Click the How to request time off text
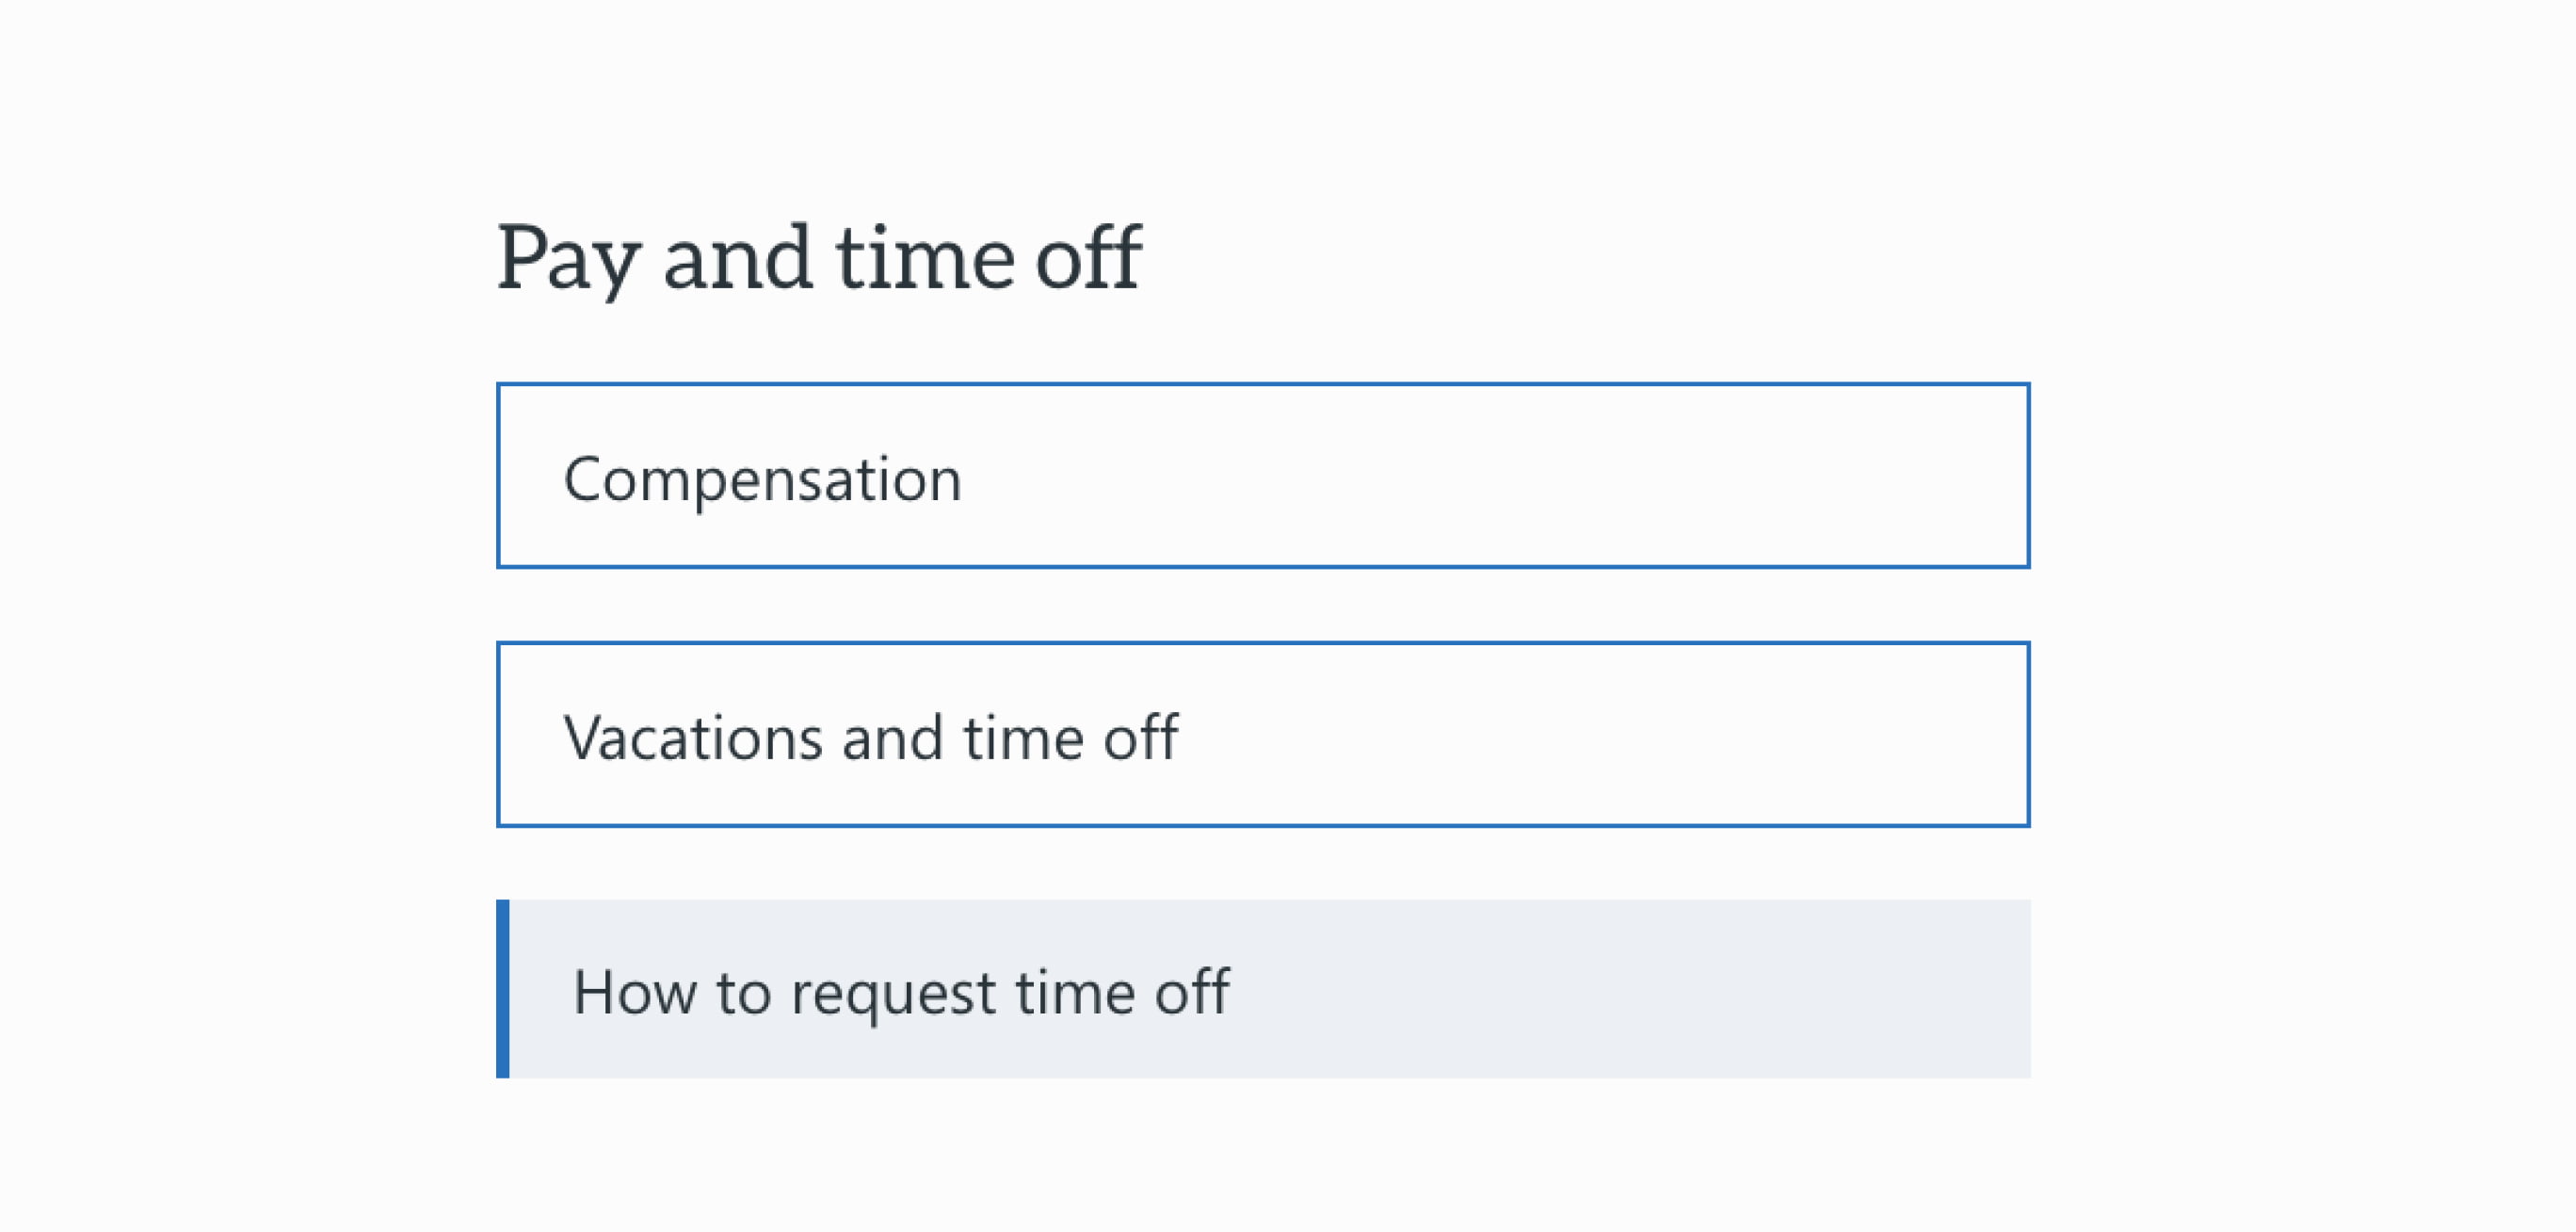Viewport: 2576px width, 1232px height. [900, 992]
